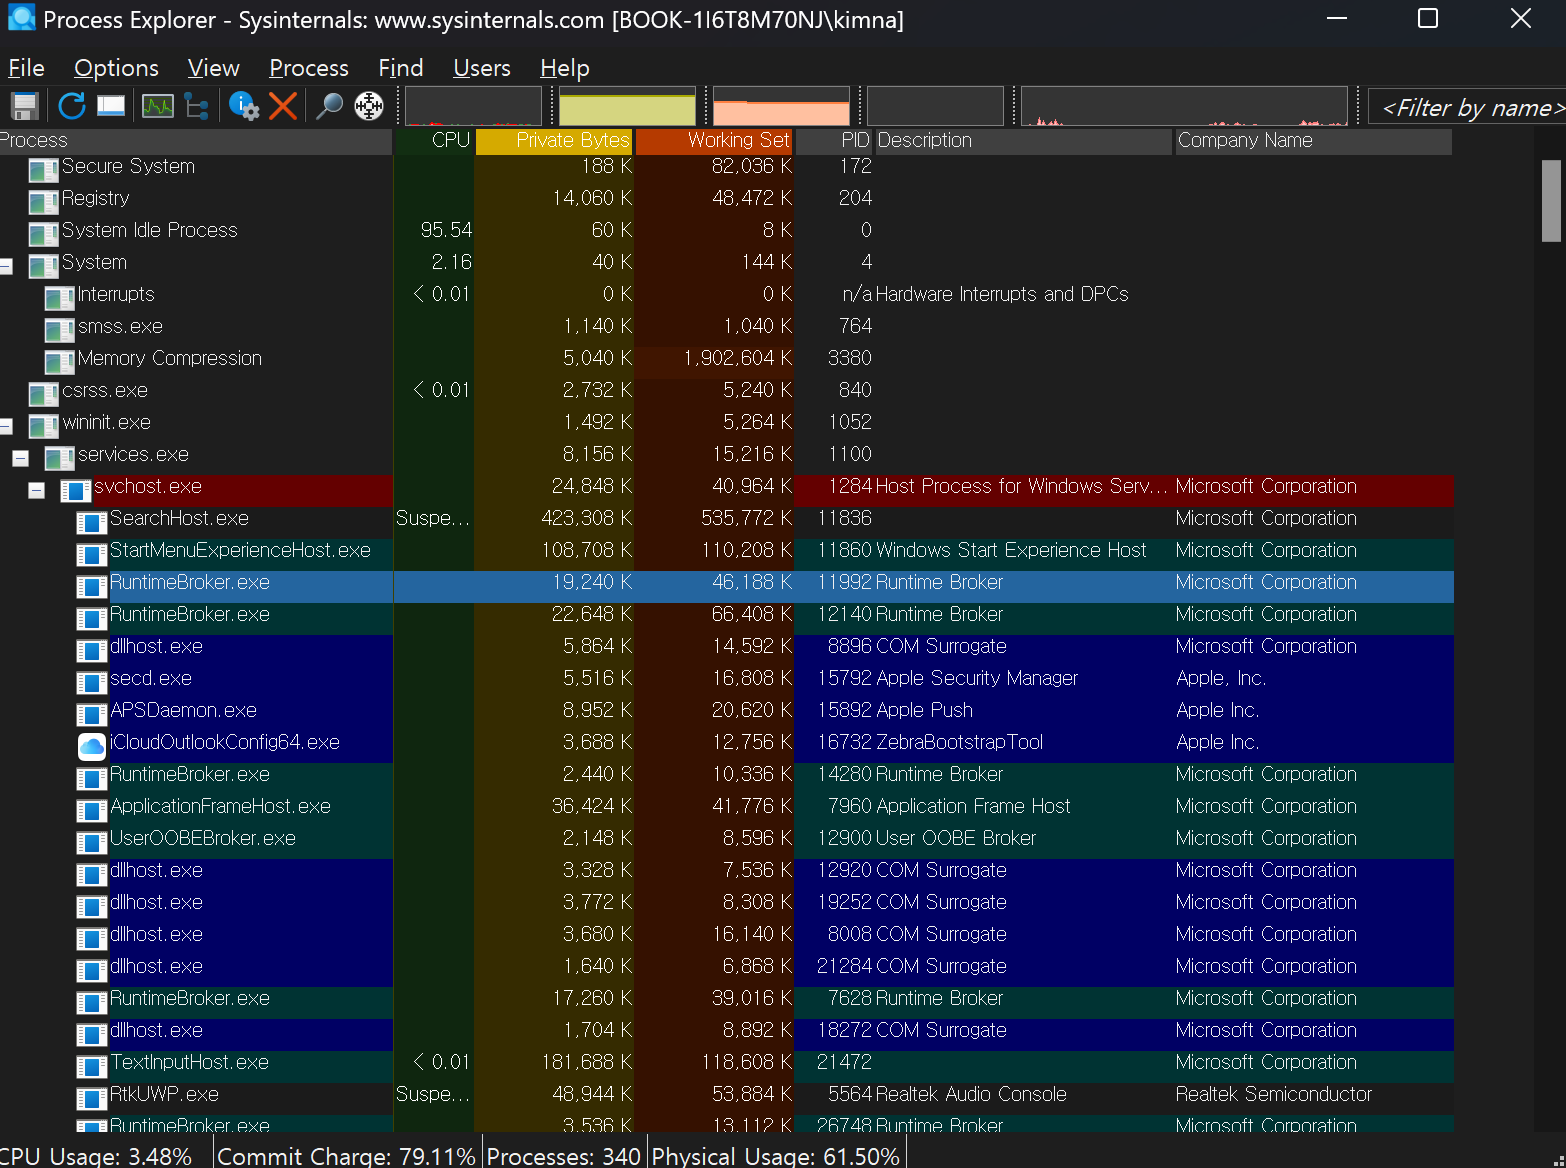Sort by the Process column header
This screenshot has height=1168, width=1566.
(x=196, y=141)
